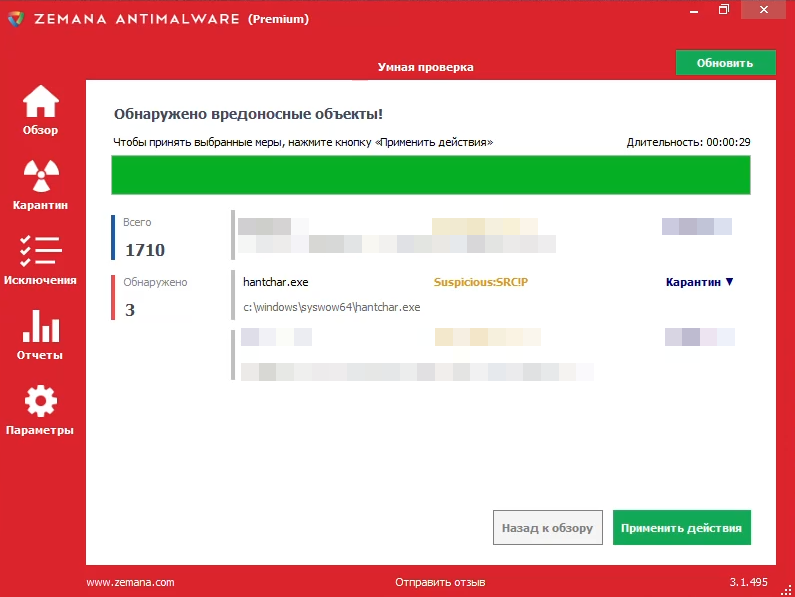This screenshot has height=597, width=795.
Task: Click the Suspicious:SRC!P threat label
Action: coord(481,282)
